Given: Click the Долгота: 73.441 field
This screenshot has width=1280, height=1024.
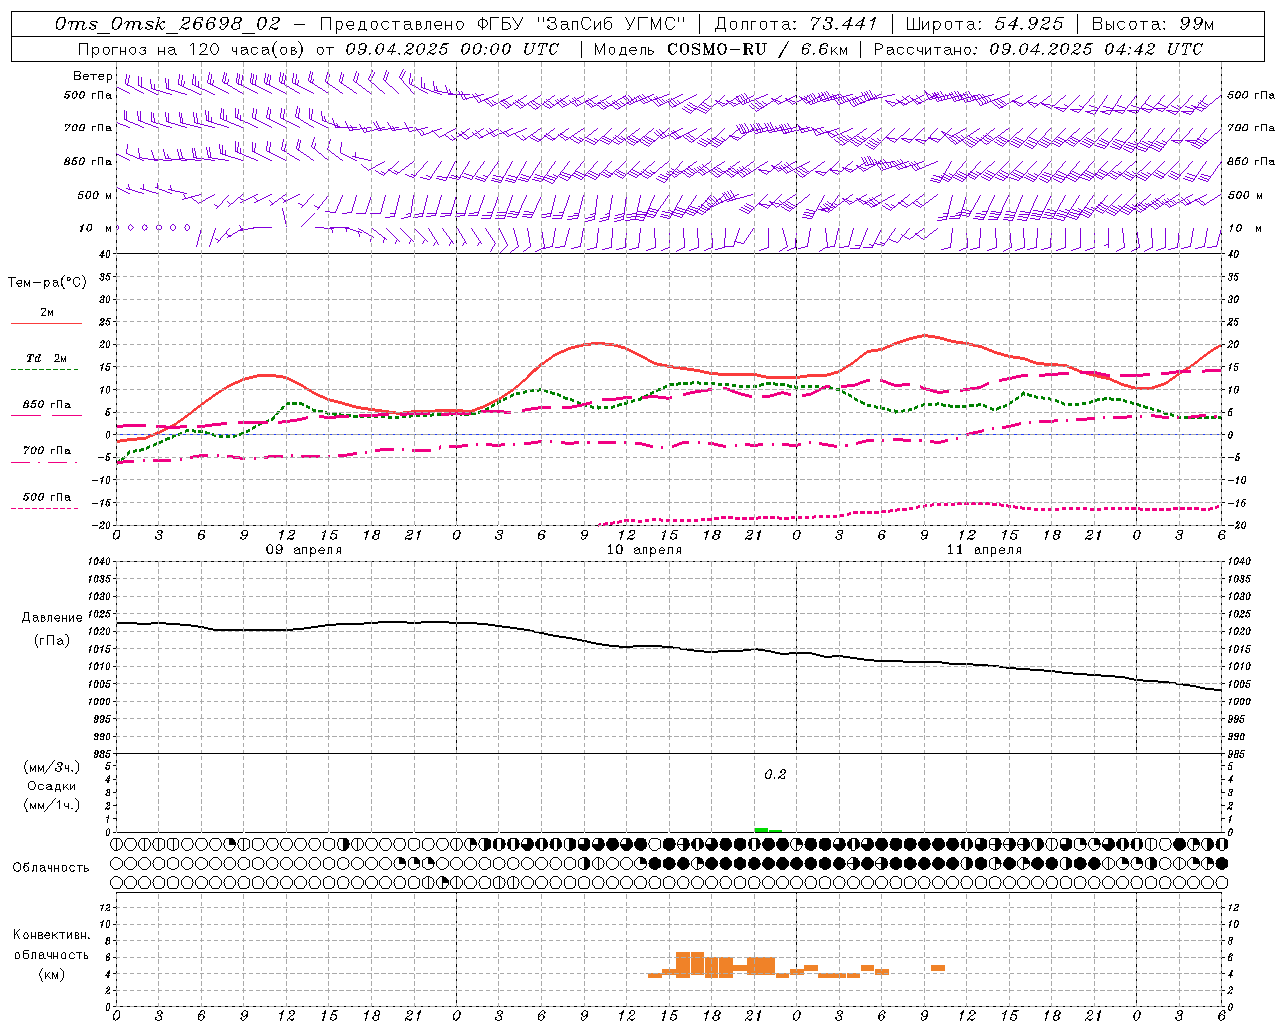Looking at the screenshot, I should click(x=796, y=24).
